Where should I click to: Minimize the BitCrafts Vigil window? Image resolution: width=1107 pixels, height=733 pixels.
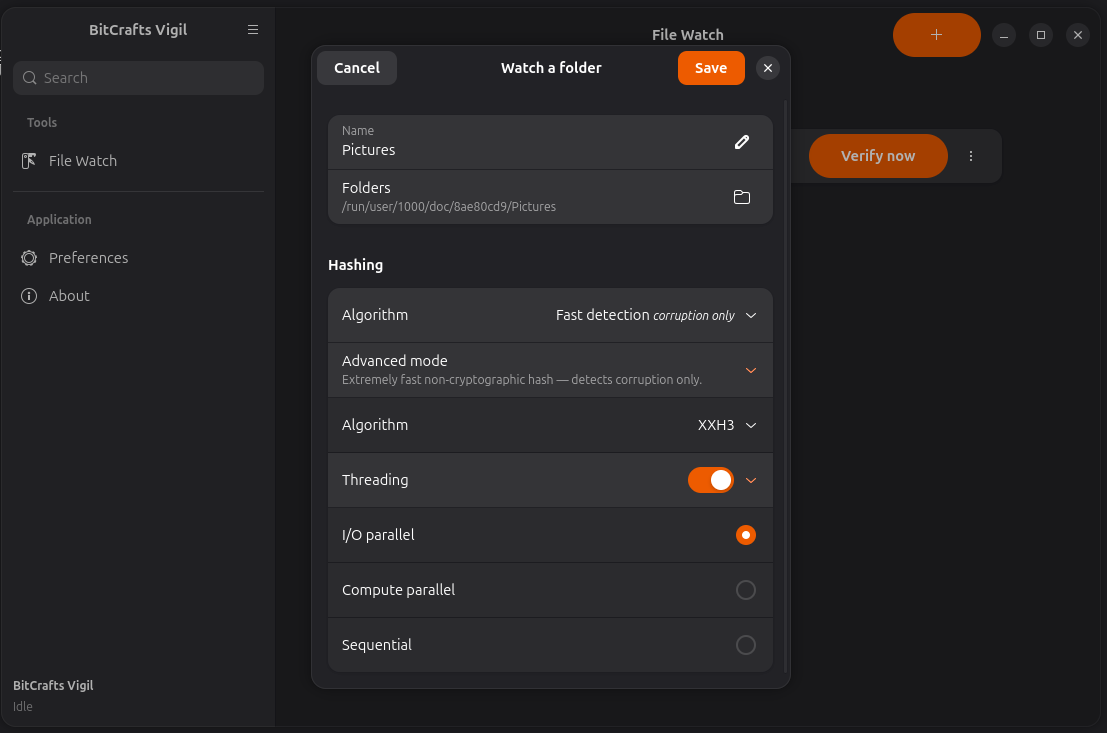pos(1003,35)
